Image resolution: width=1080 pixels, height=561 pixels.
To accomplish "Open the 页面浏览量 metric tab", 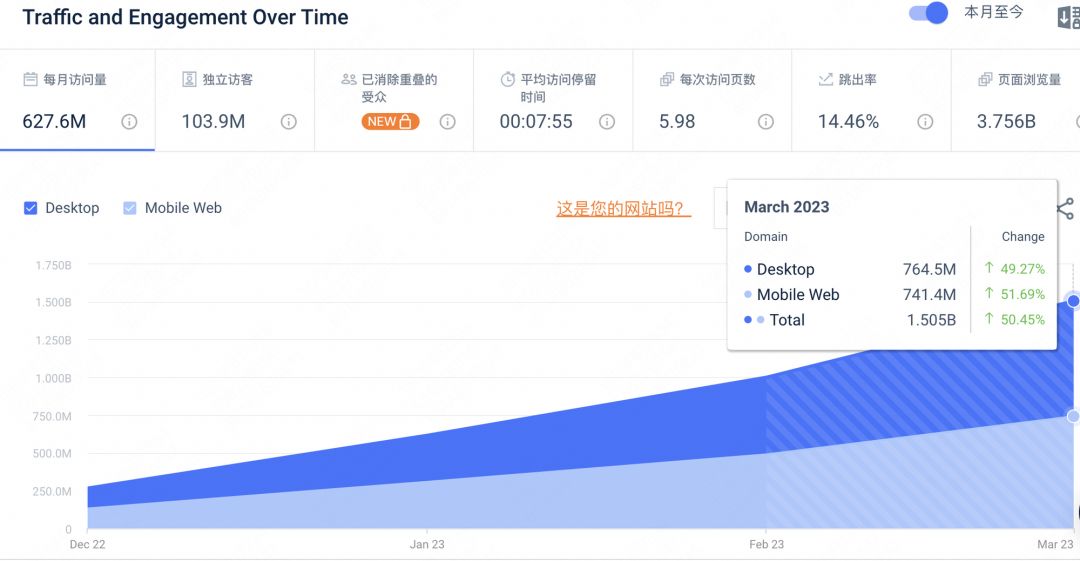I will tap(1028, 80).
